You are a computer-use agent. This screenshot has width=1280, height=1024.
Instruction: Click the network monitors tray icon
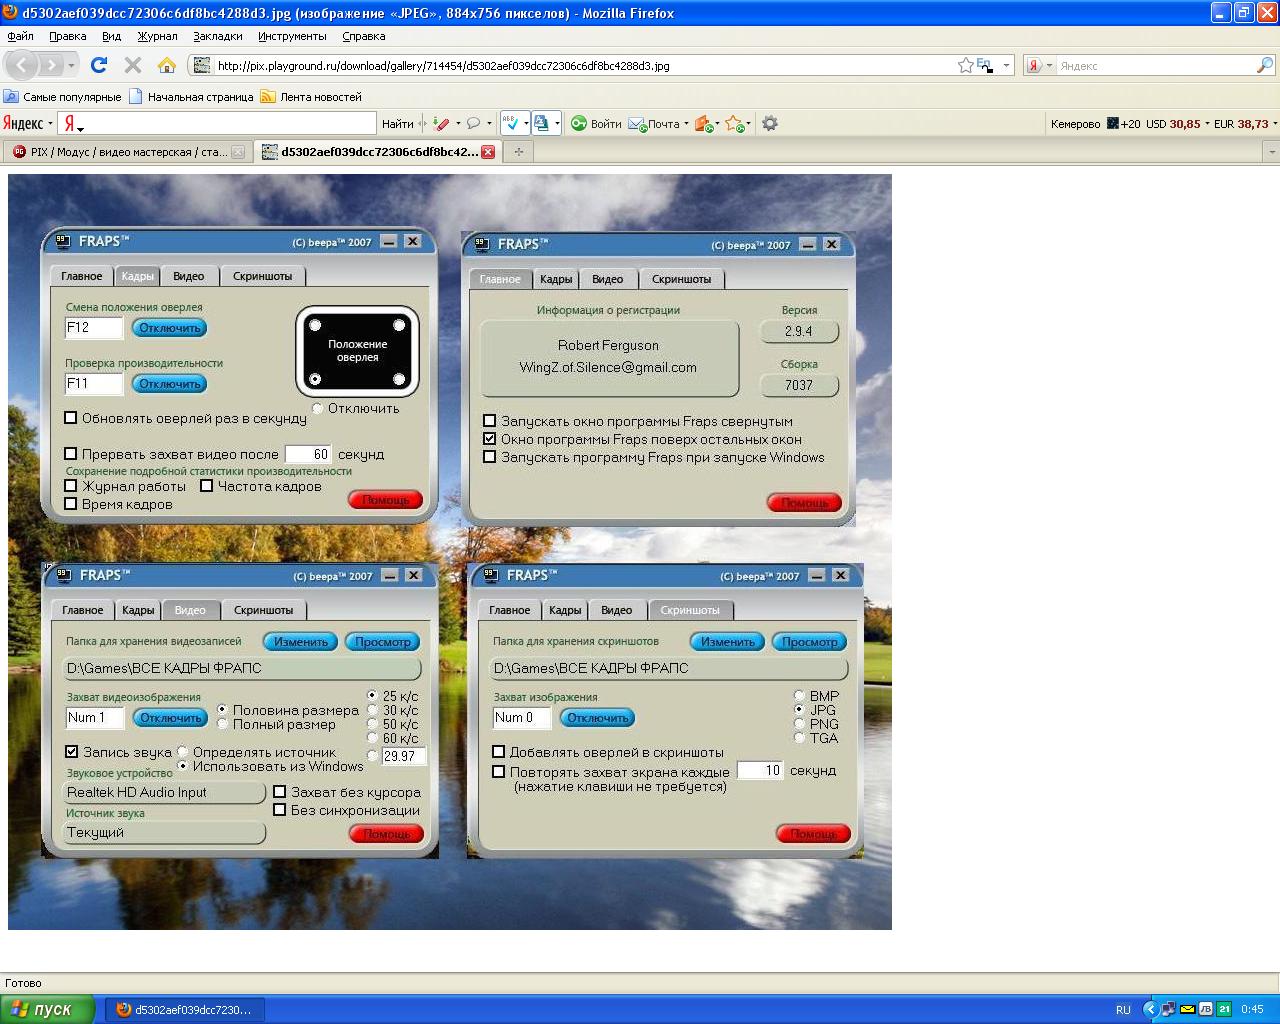[1168, 1009]
